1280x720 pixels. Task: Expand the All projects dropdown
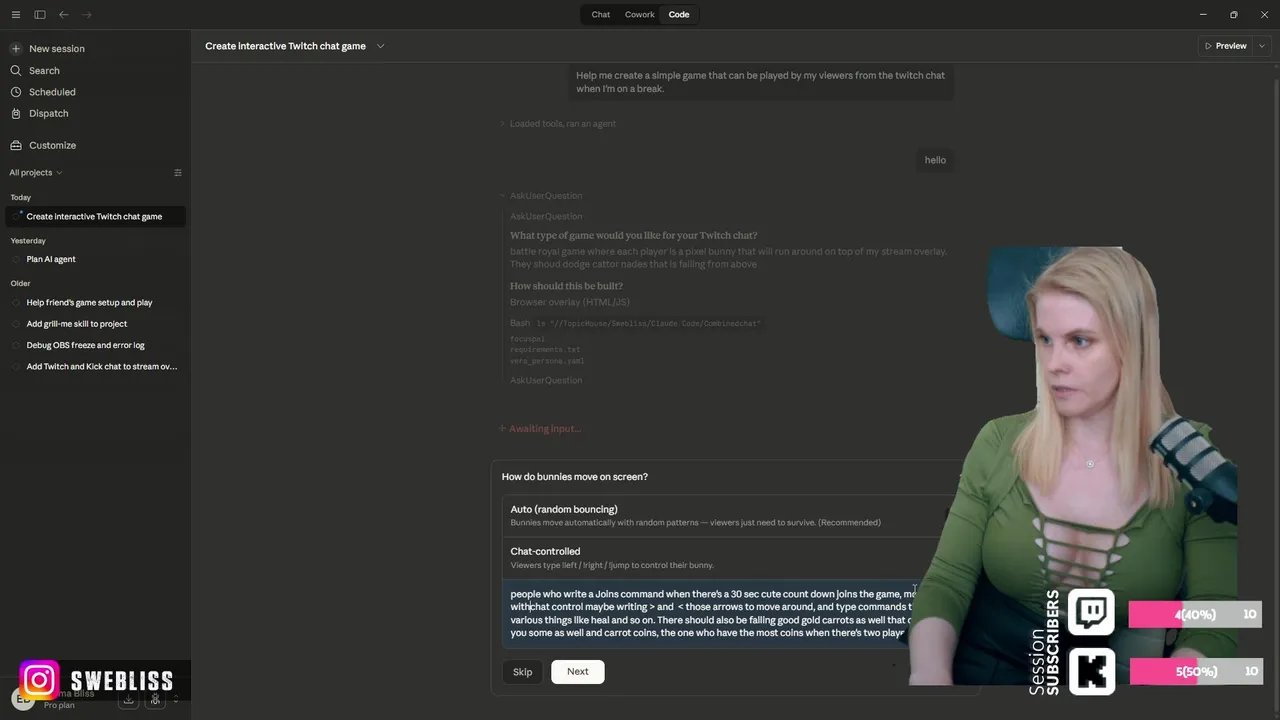pos(36,173)
